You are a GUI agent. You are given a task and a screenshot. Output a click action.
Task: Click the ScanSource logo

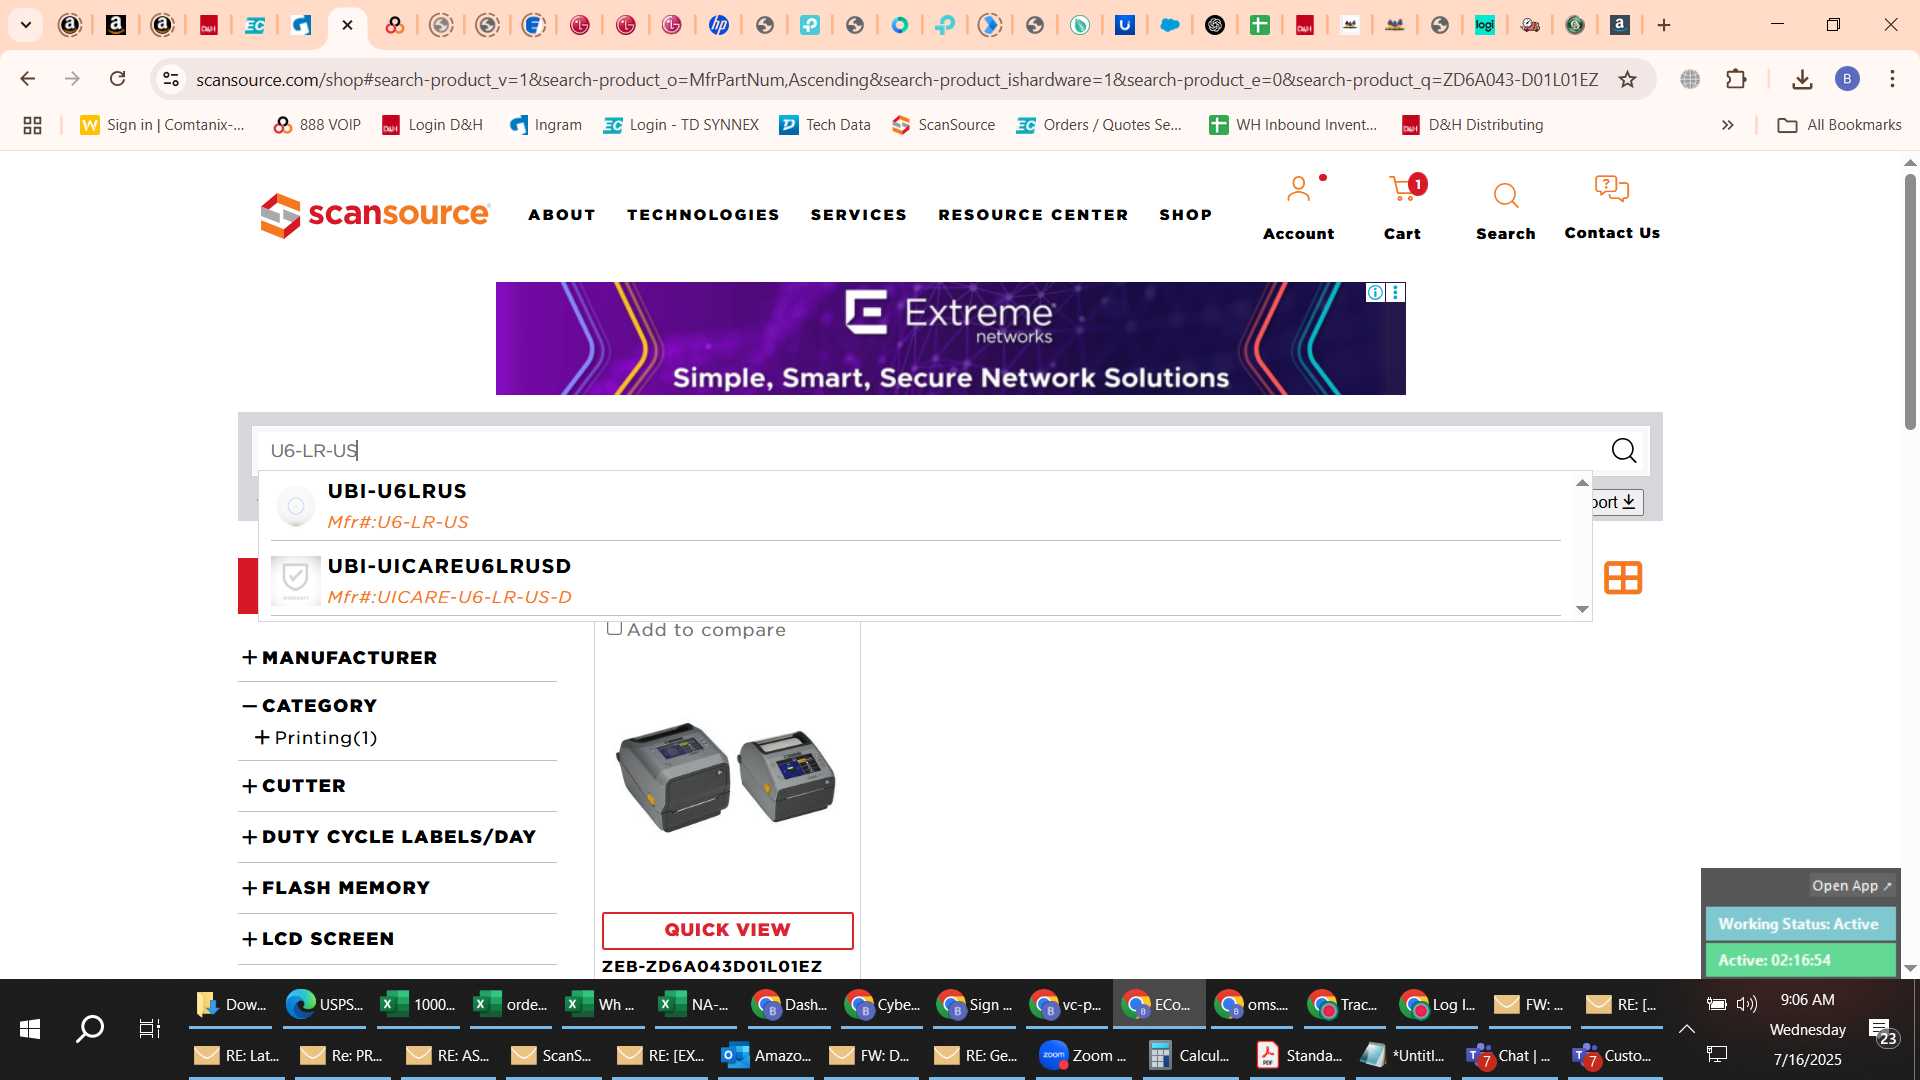[375, 215]
